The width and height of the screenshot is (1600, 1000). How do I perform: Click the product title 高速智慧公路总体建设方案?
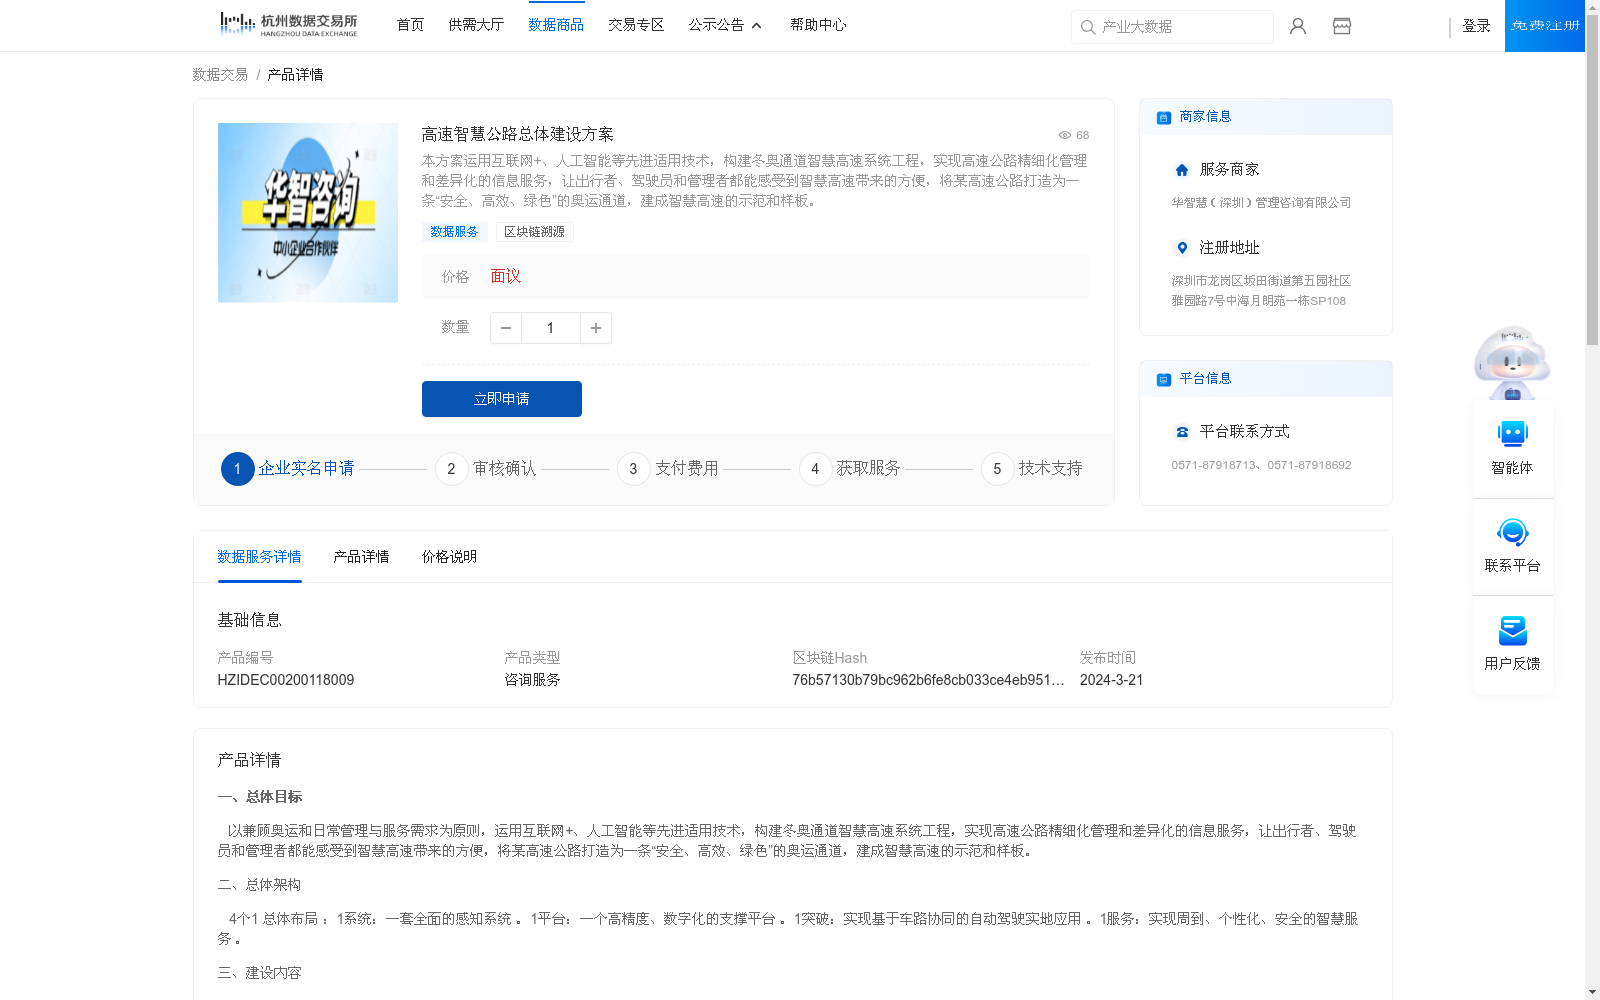(517, 134)
